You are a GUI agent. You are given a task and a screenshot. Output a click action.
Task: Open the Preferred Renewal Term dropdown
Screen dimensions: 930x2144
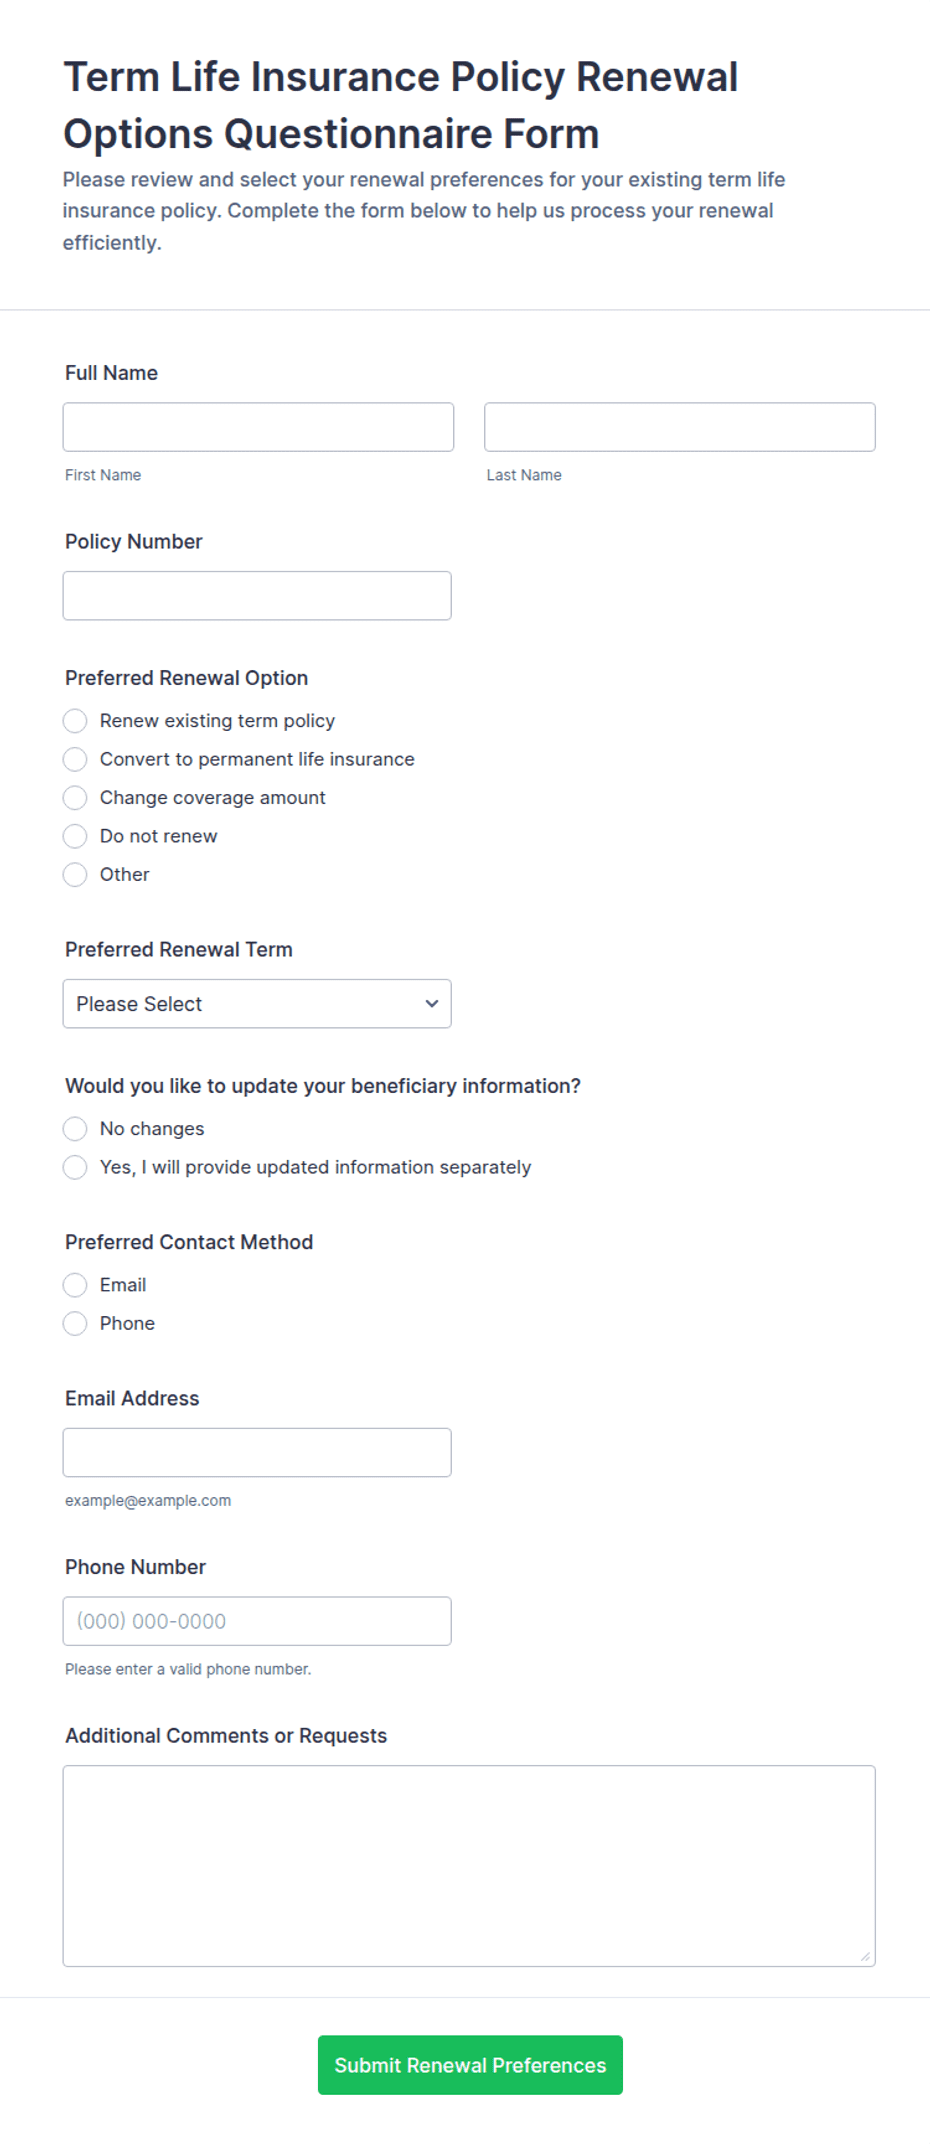(257, 1004)
